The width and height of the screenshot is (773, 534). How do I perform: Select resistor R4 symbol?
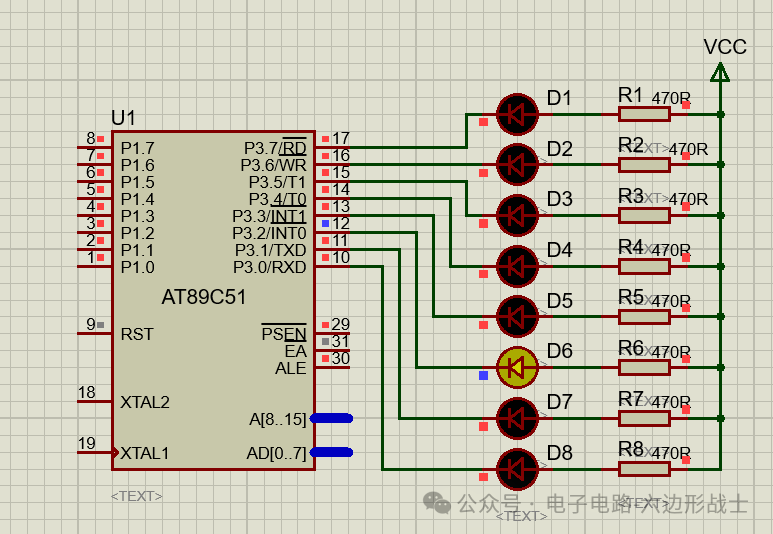(x=644, y=266)
